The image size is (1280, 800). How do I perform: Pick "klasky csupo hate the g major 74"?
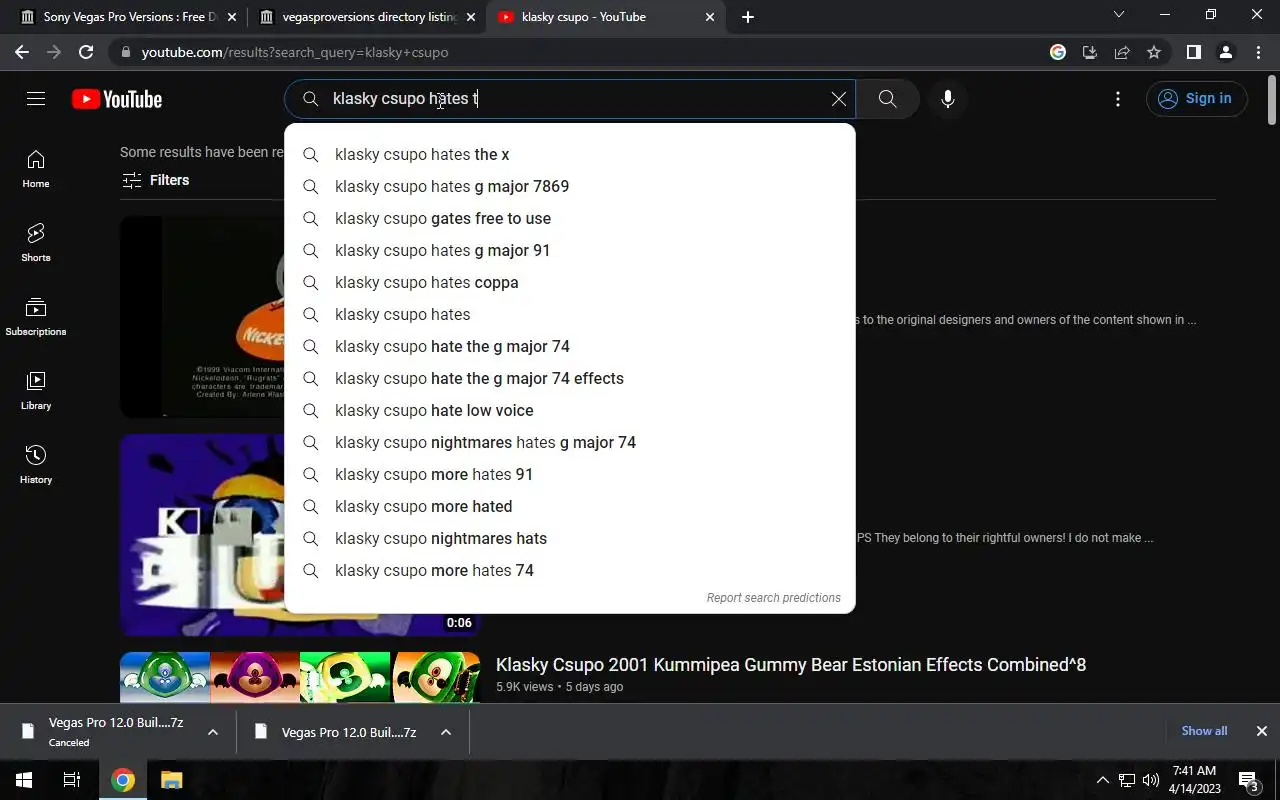[570, 346]
